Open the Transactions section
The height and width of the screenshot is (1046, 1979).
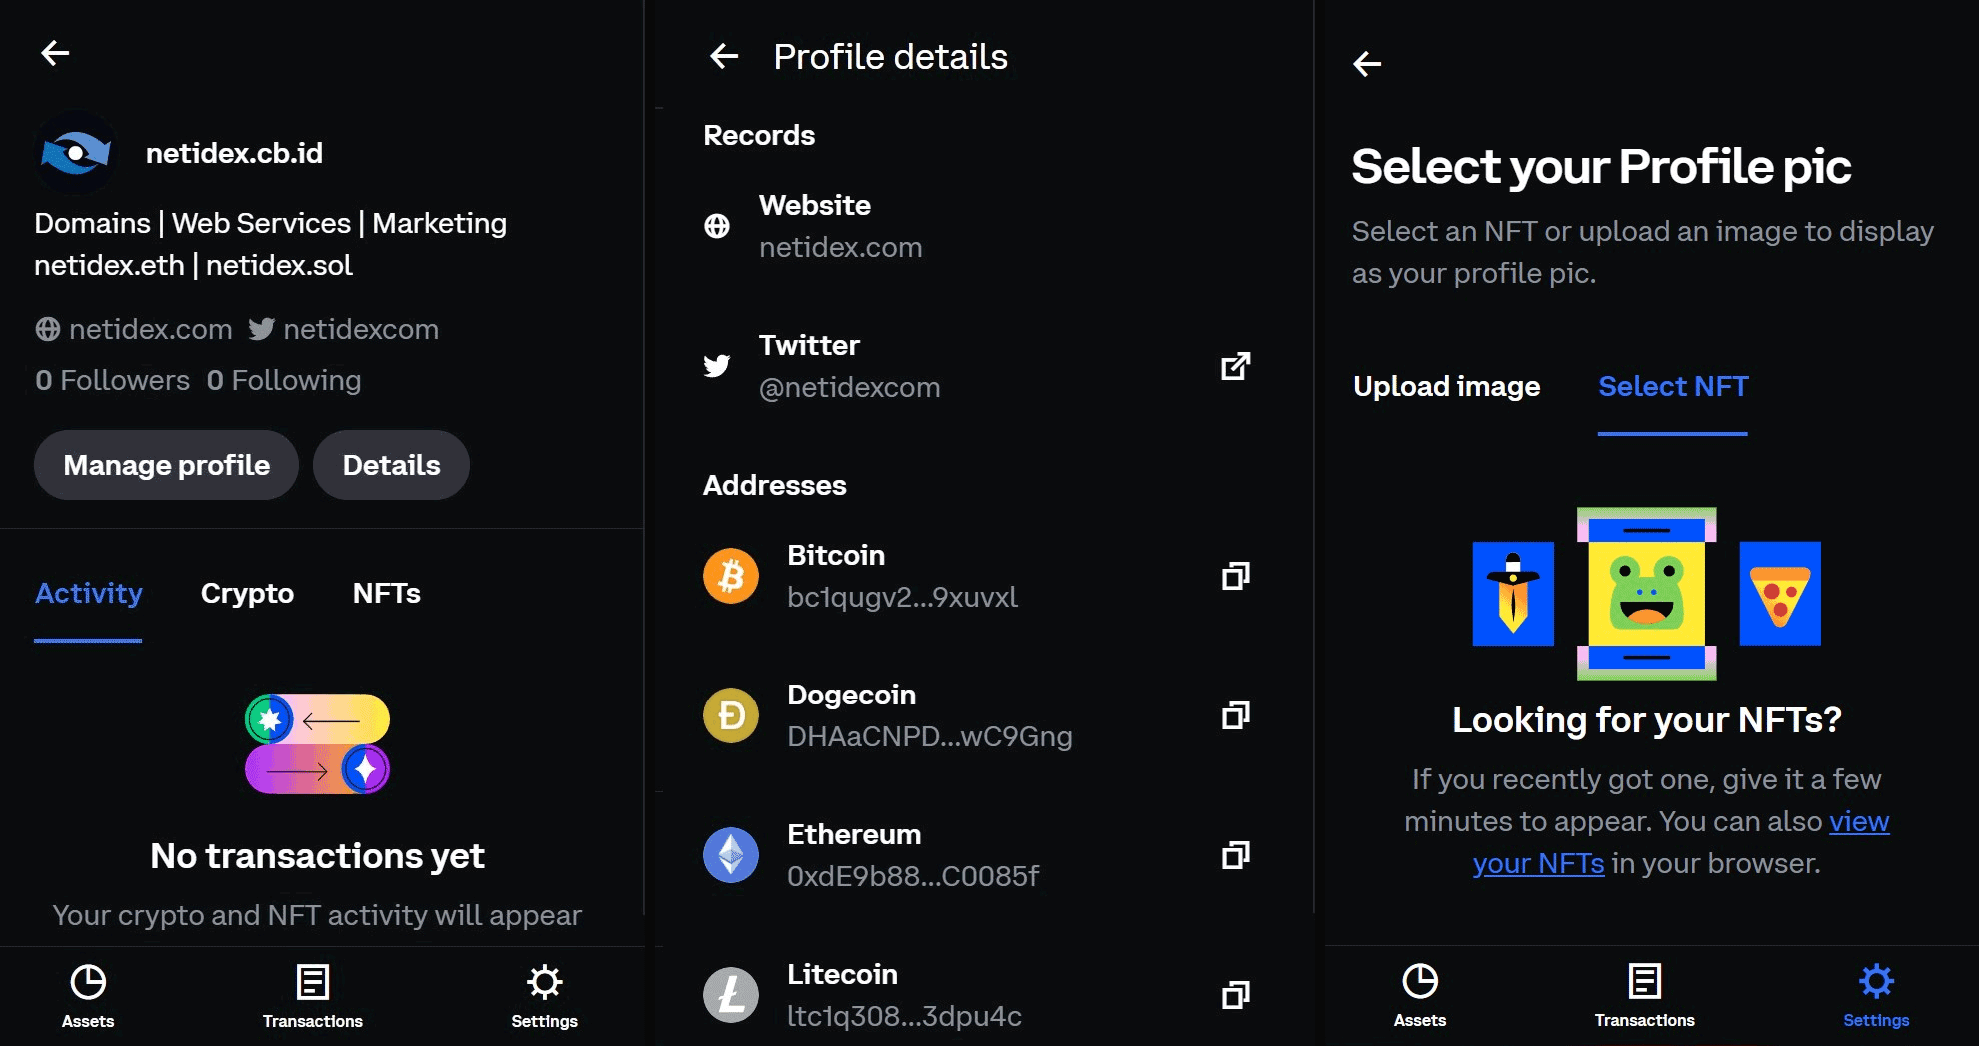pos(312,995)
